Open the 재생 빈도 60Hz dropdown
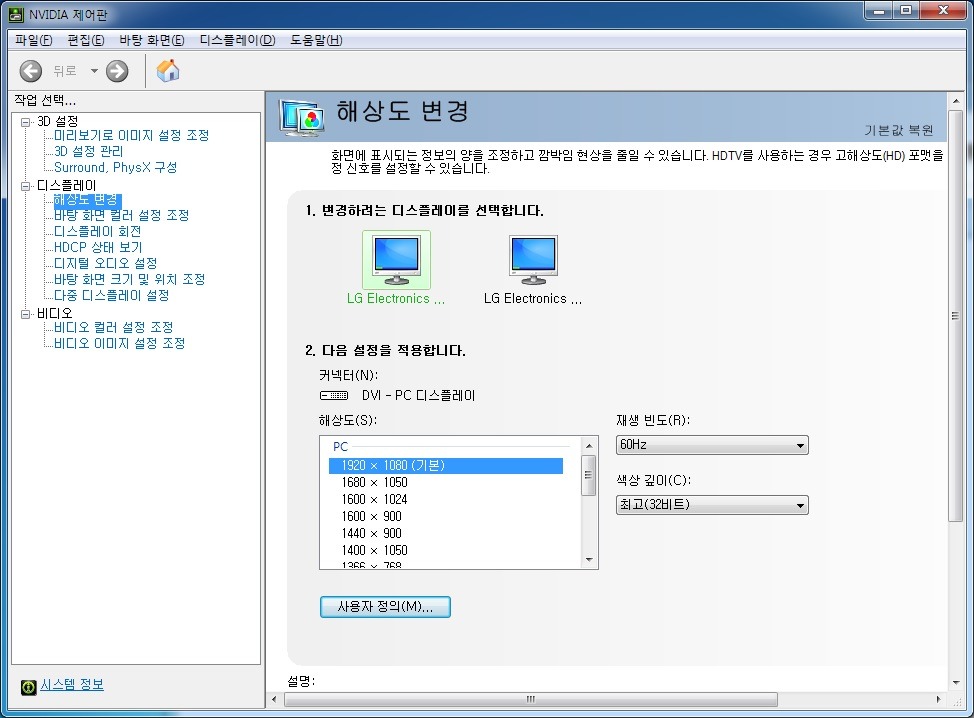974x718 pixels. click(712, 445)
